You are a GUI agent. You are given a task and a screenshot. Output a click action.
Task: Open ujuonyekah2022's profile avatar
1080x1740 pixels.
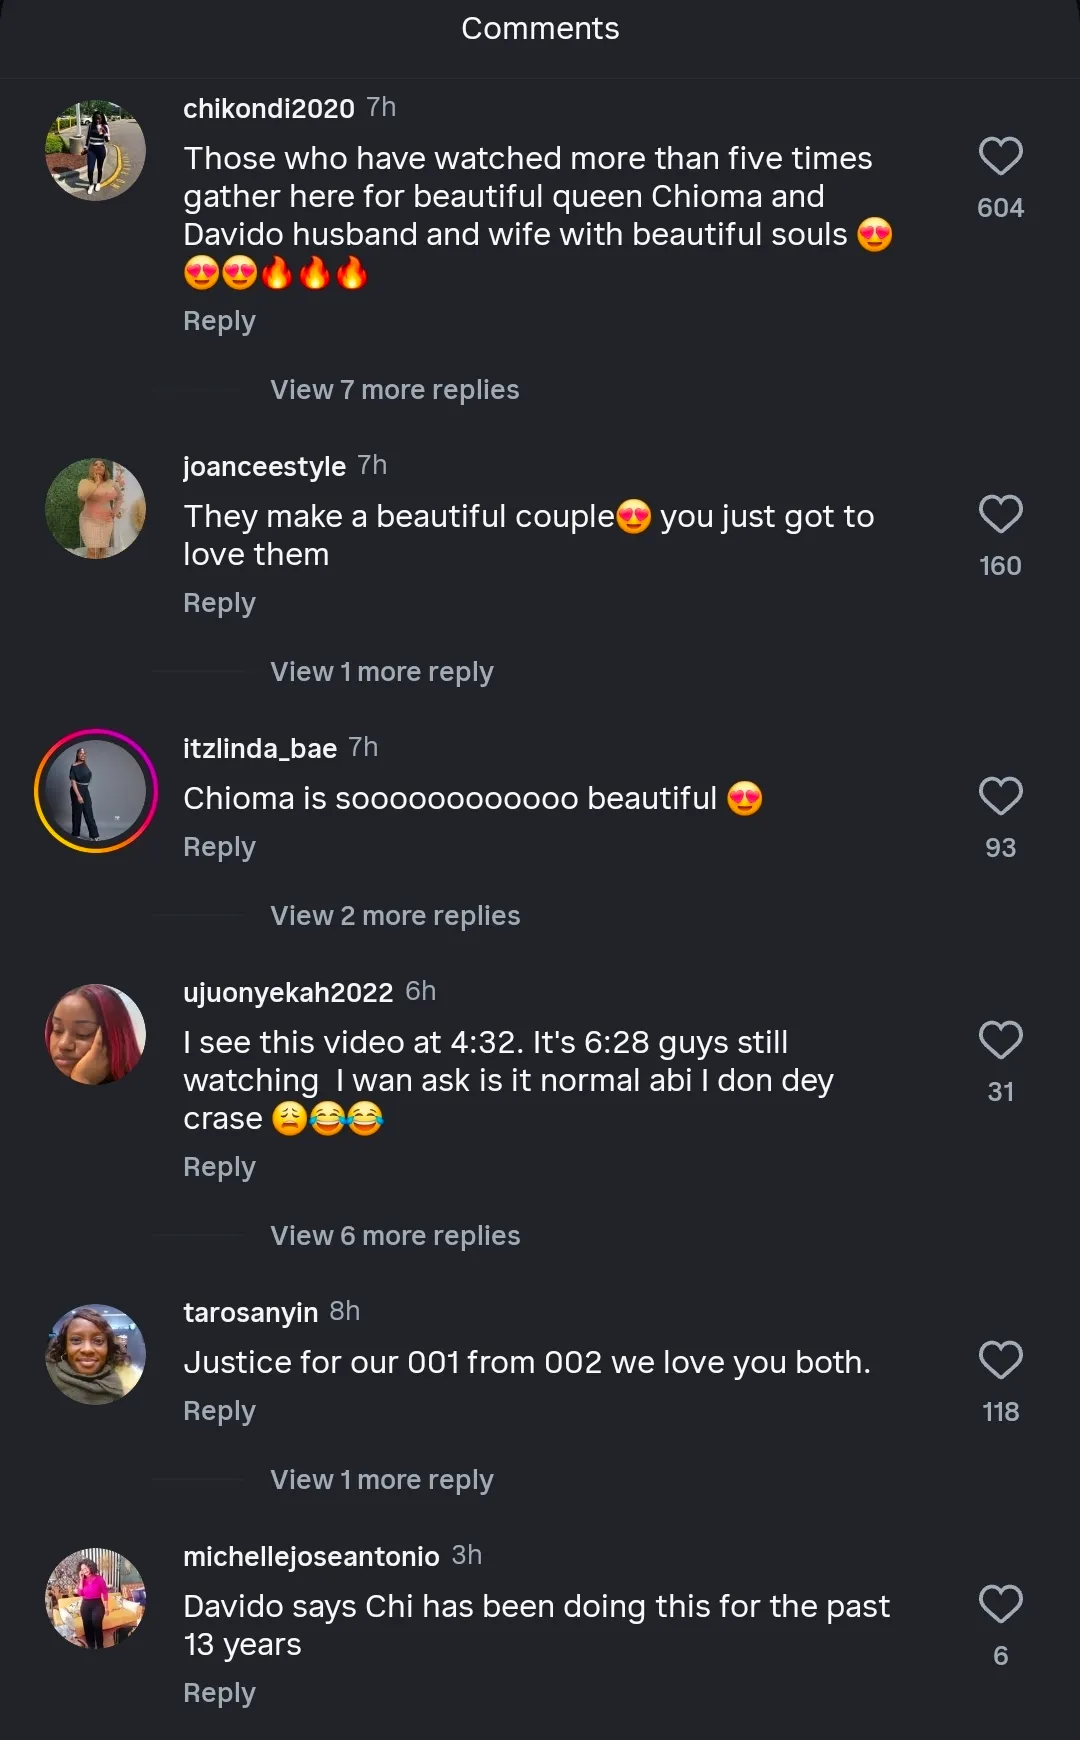click(96, 1035)
